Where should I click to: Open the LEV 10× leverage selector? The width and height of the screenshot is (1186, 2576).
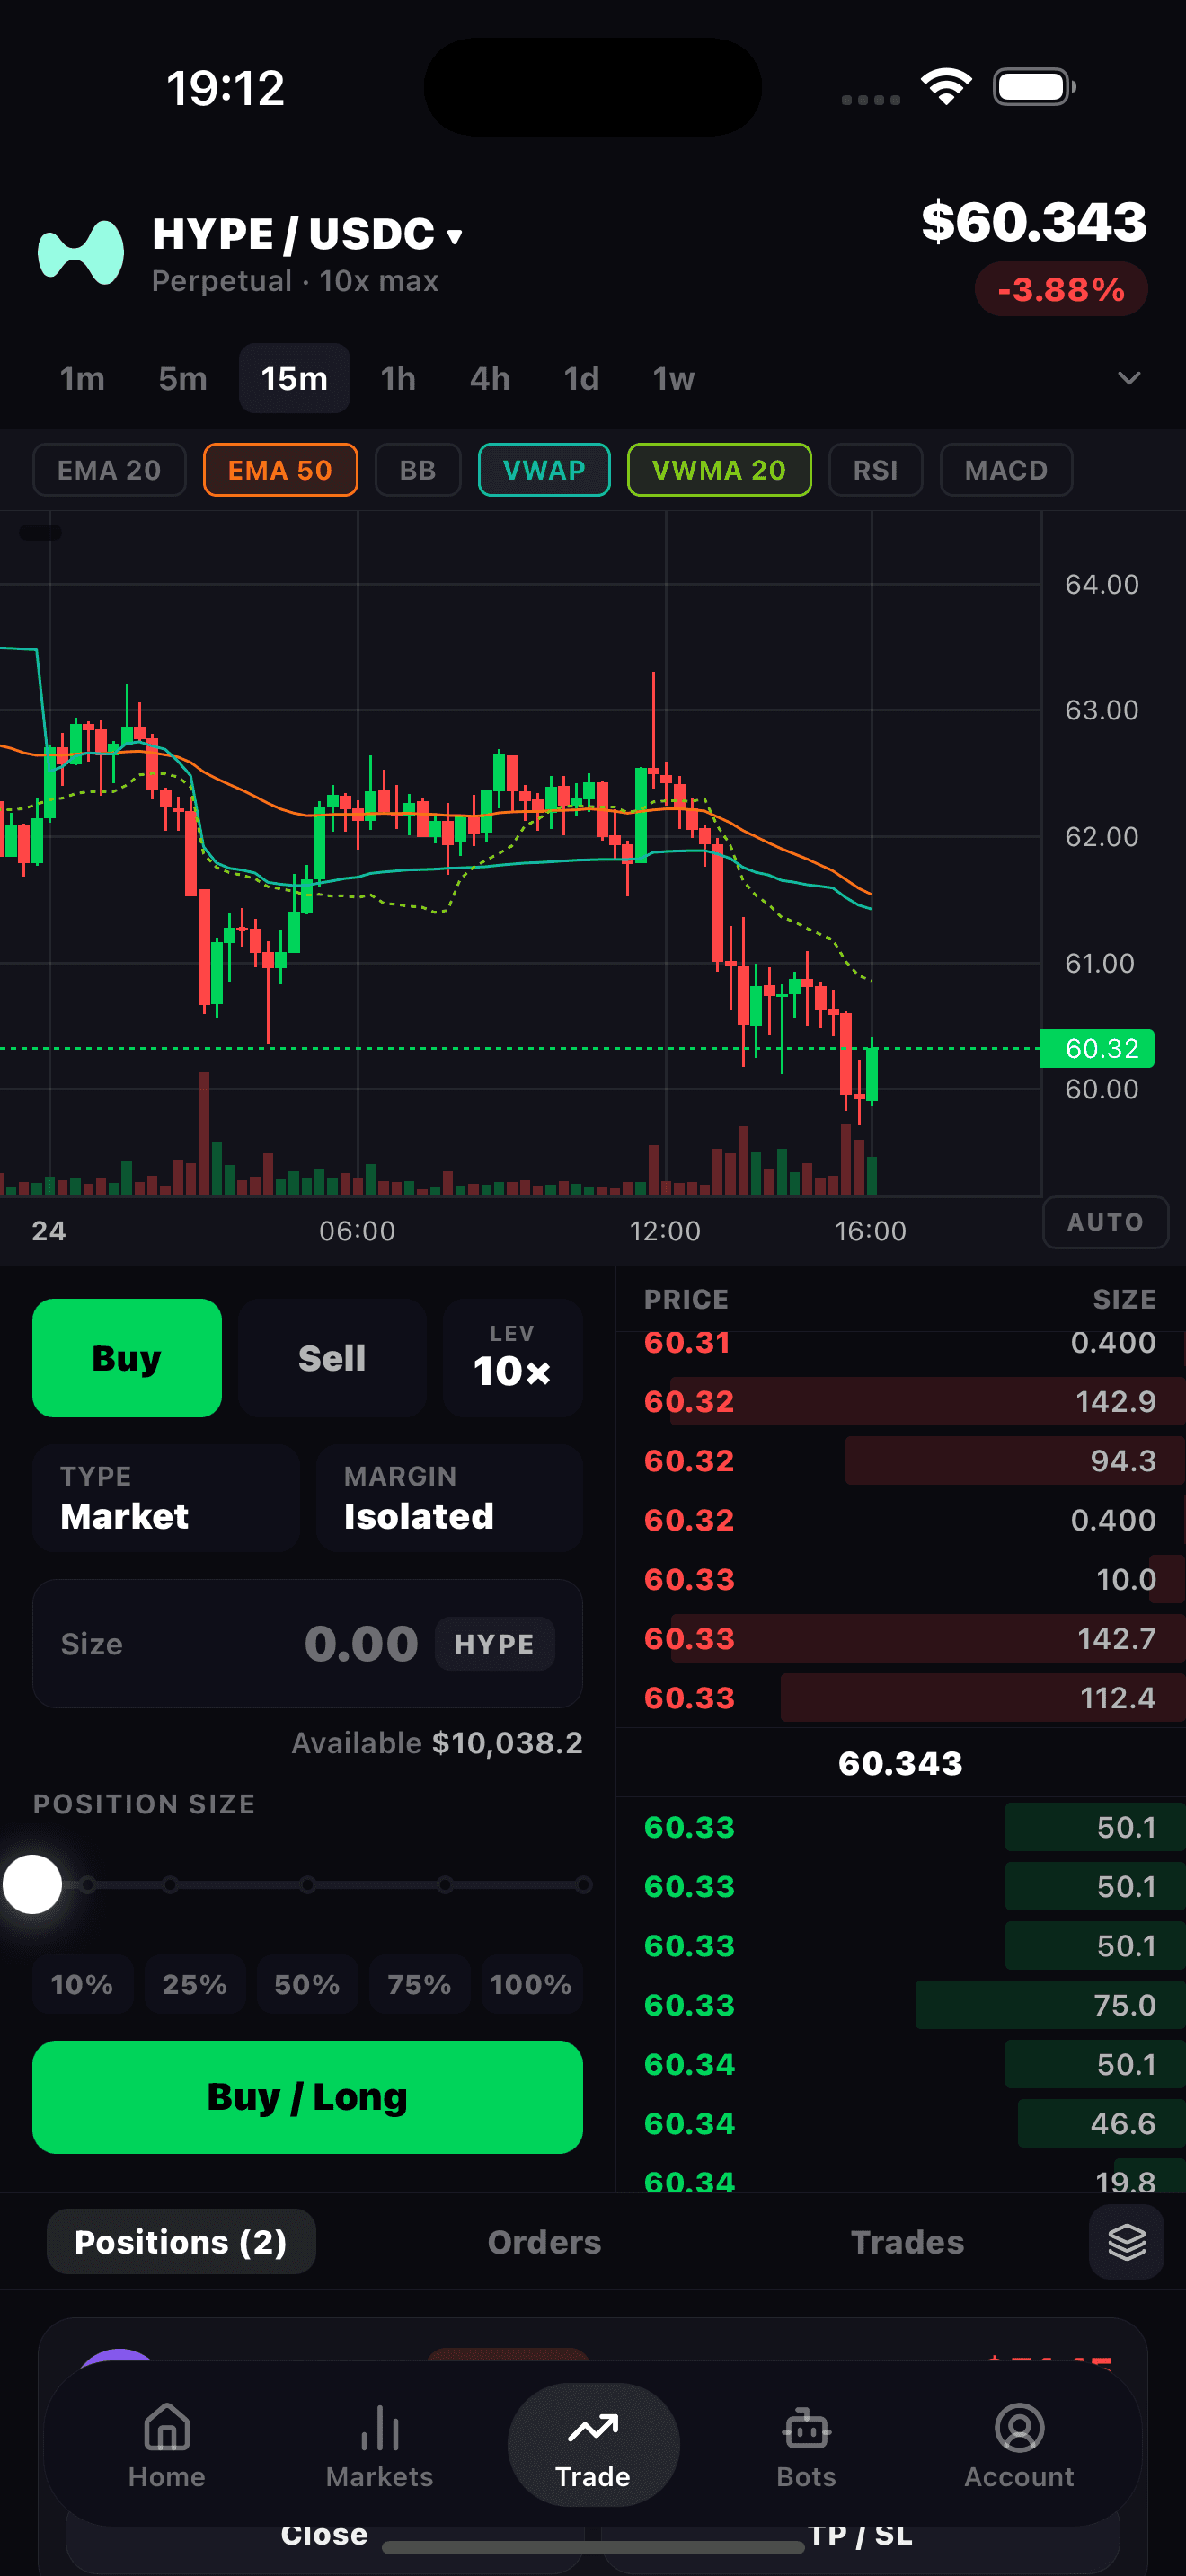click(512, 1358)
